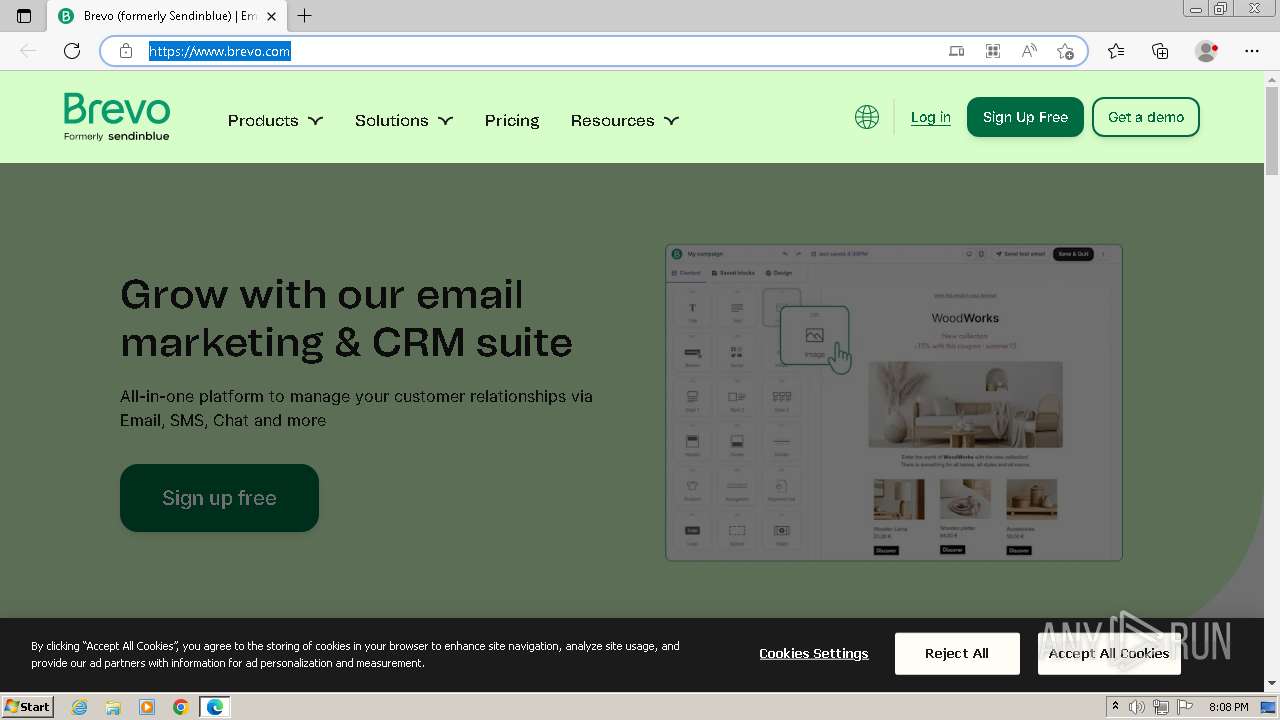
Task: Click the large Sign up free button
Action: click(219, 498)
